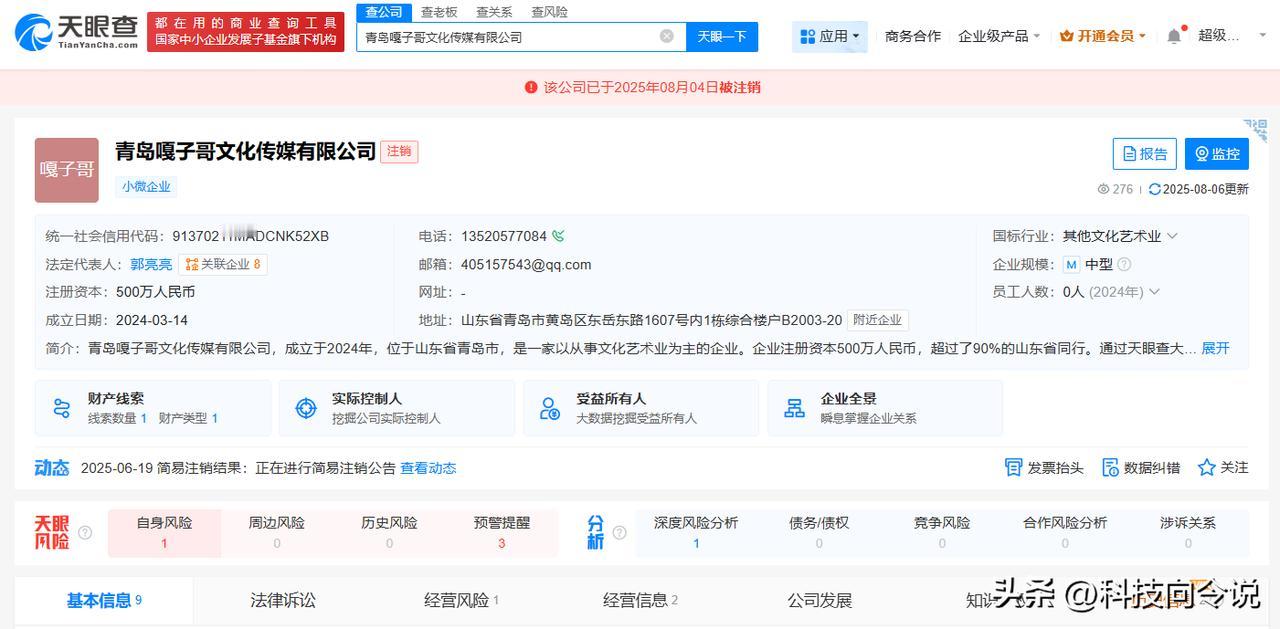The image size is (1280, 629).
Task: Click the refresh icon beside 2025-08-06更新
Action: click(x=1155, y=189)
